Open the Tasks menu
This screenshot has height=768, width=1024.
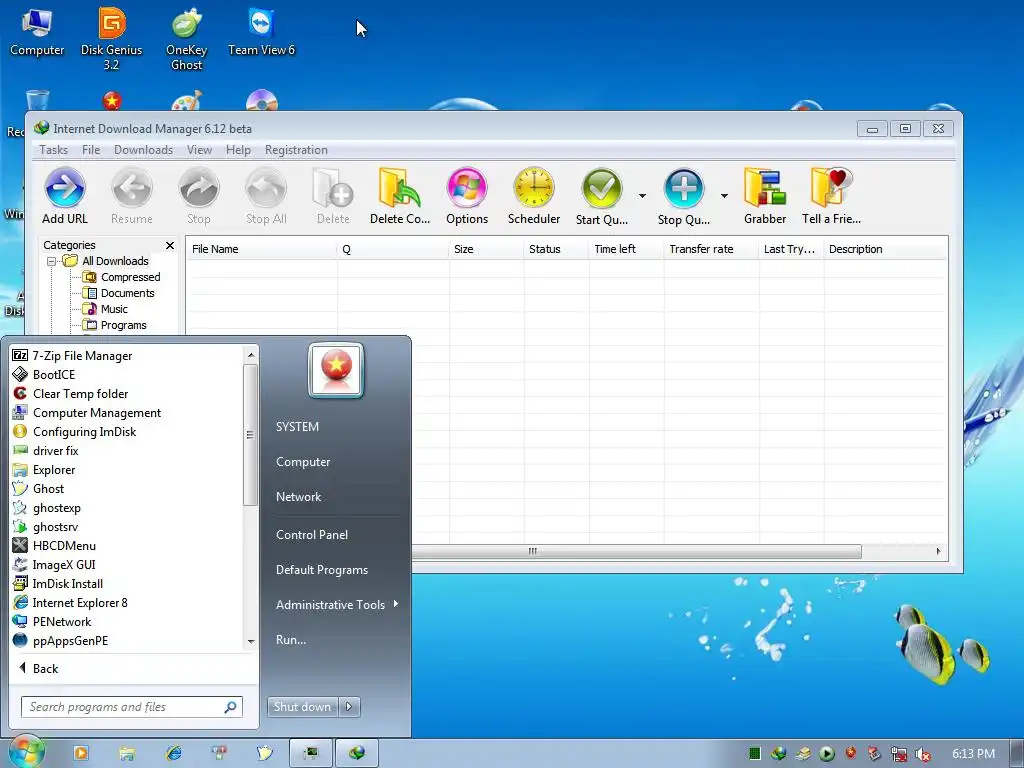54,150
